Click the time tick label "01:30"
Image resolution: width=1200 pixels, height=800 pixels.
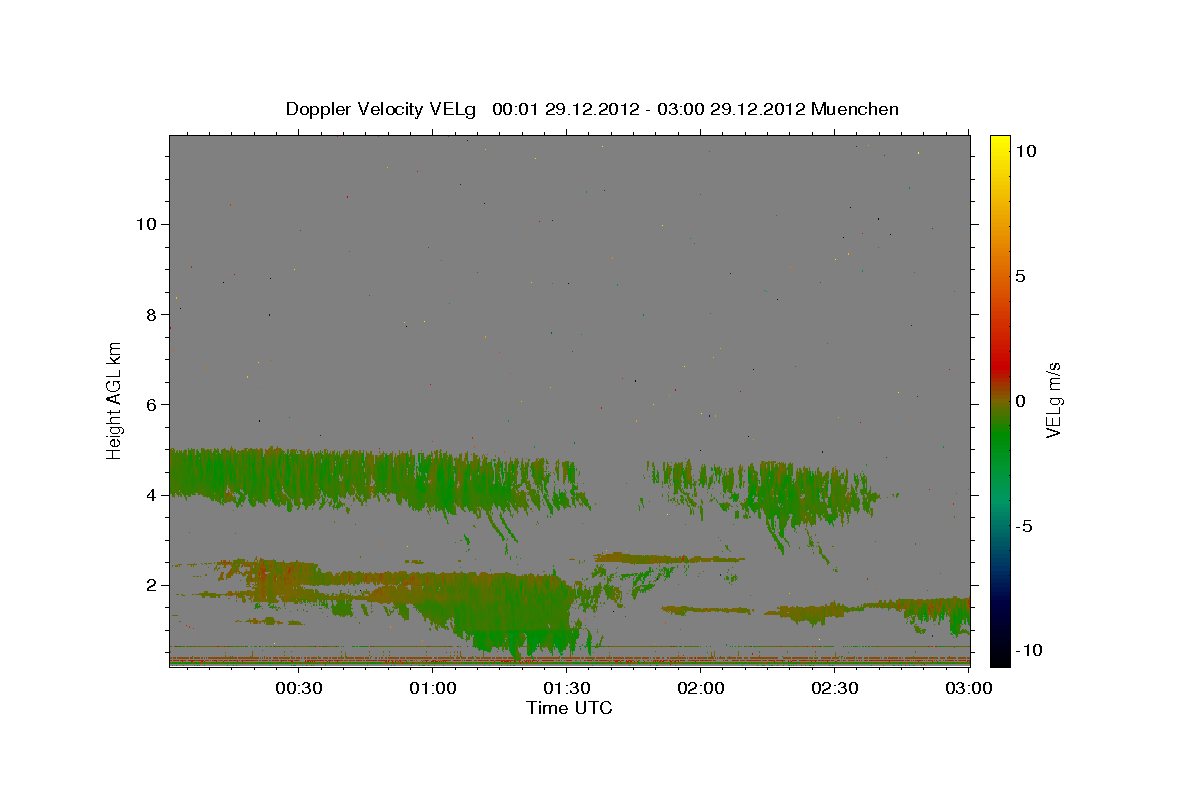click(x=566, y=688)
